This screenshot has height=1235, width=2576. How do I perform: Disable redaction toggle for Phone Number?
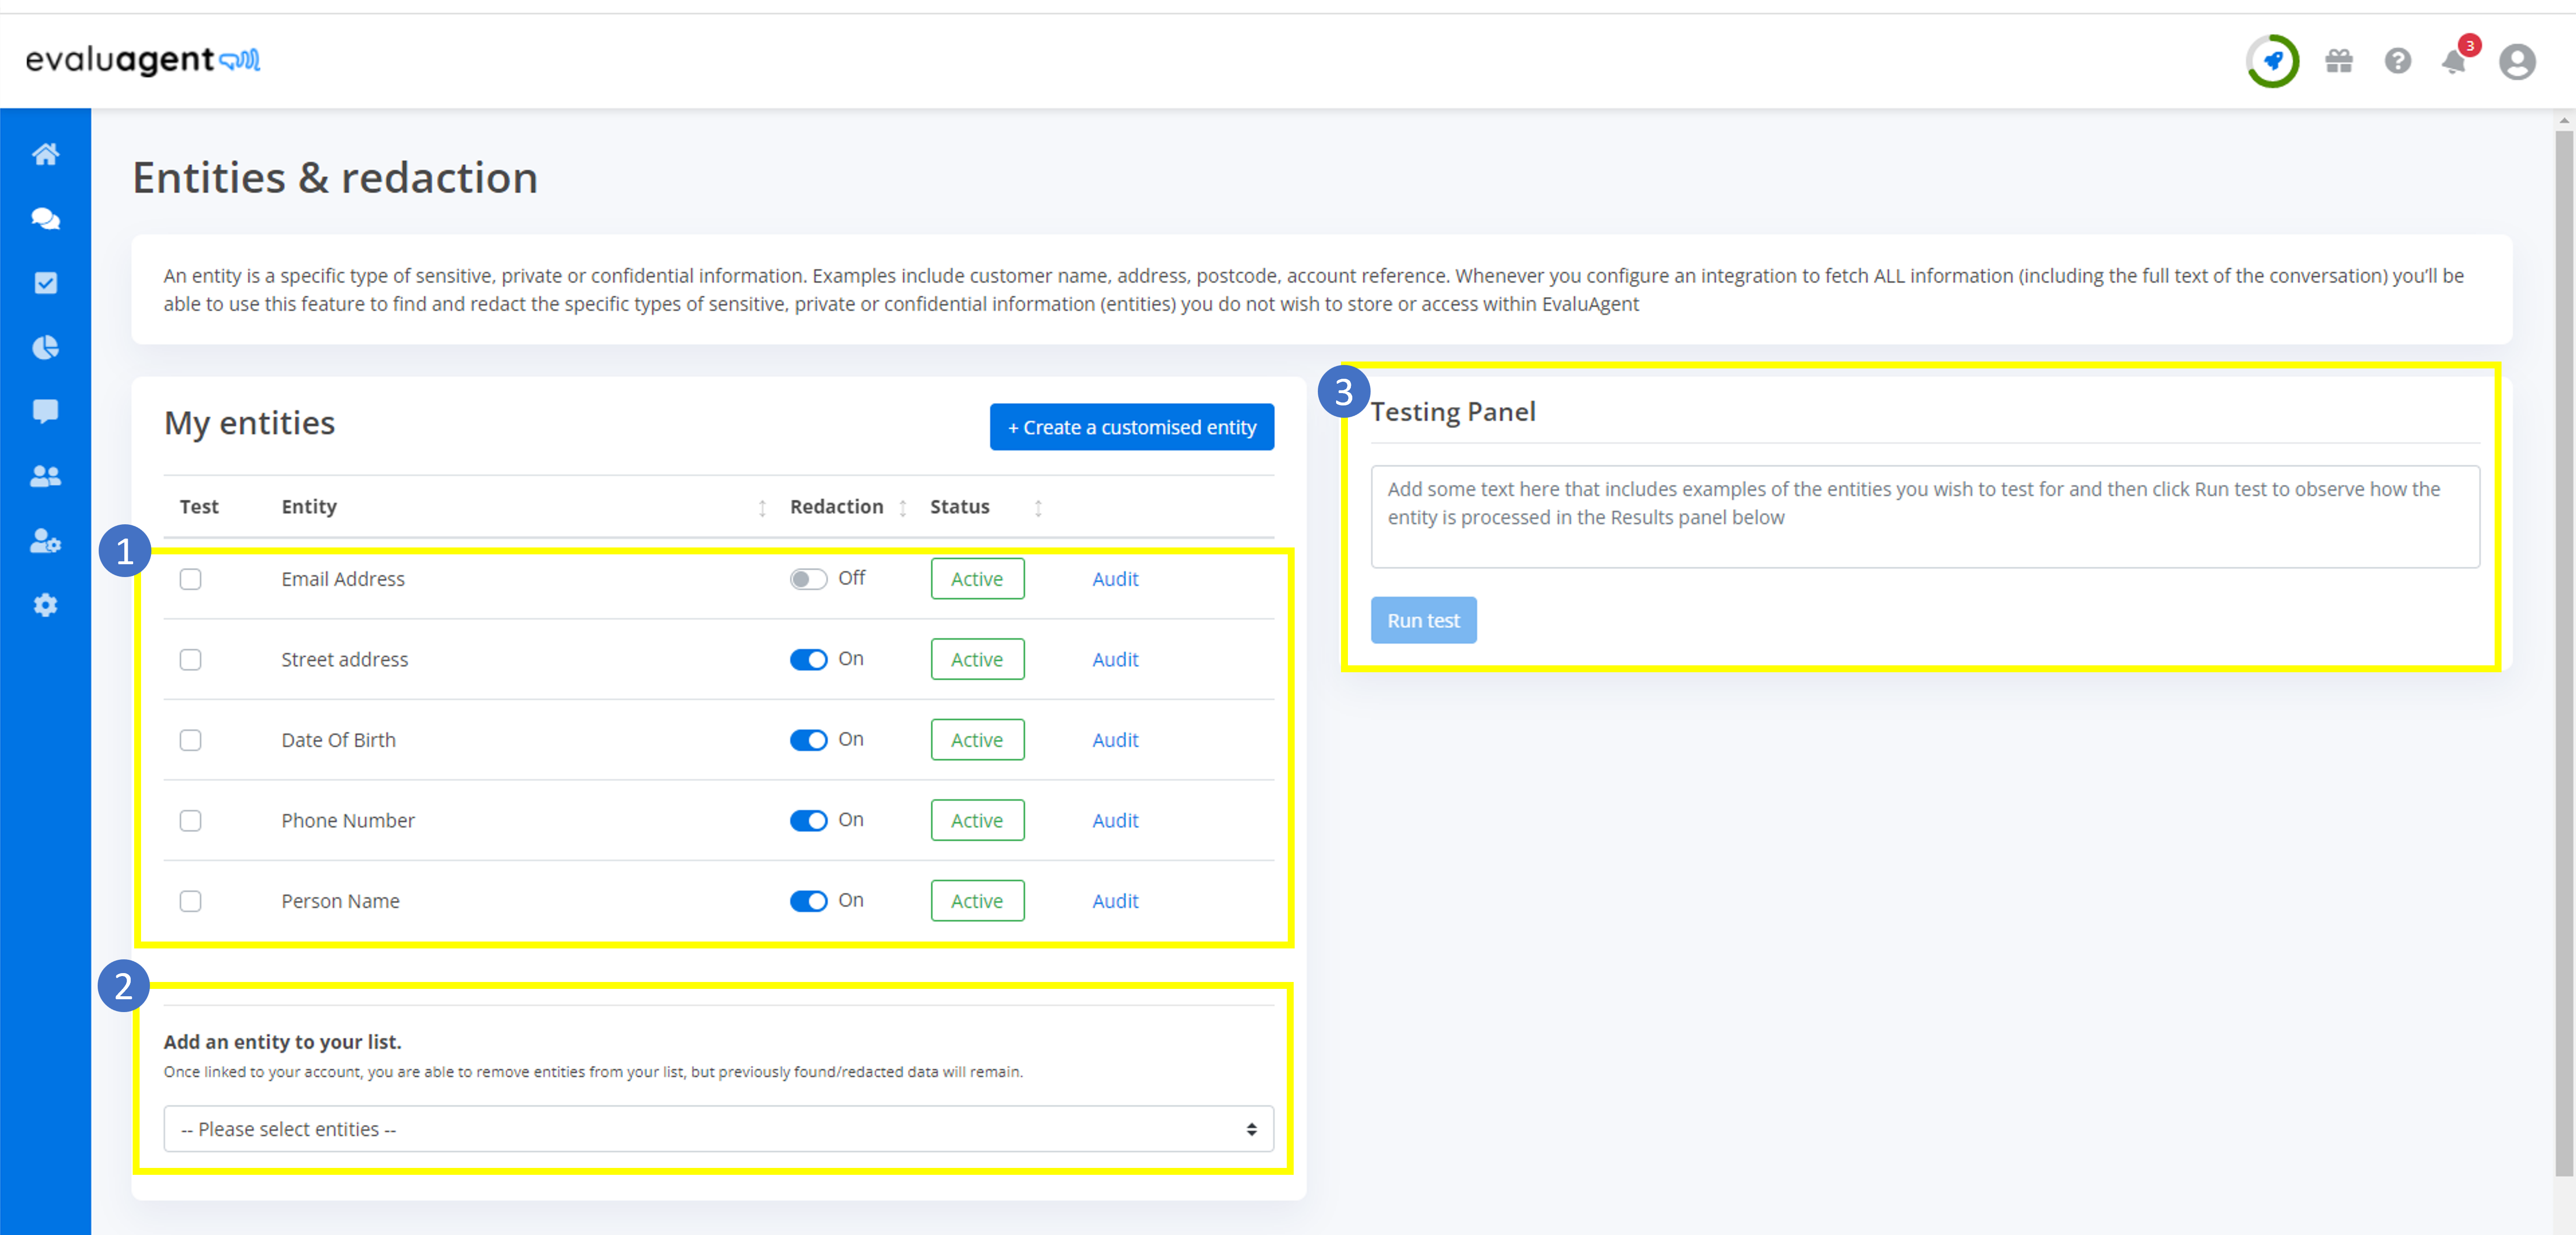[x=808, y=821]
